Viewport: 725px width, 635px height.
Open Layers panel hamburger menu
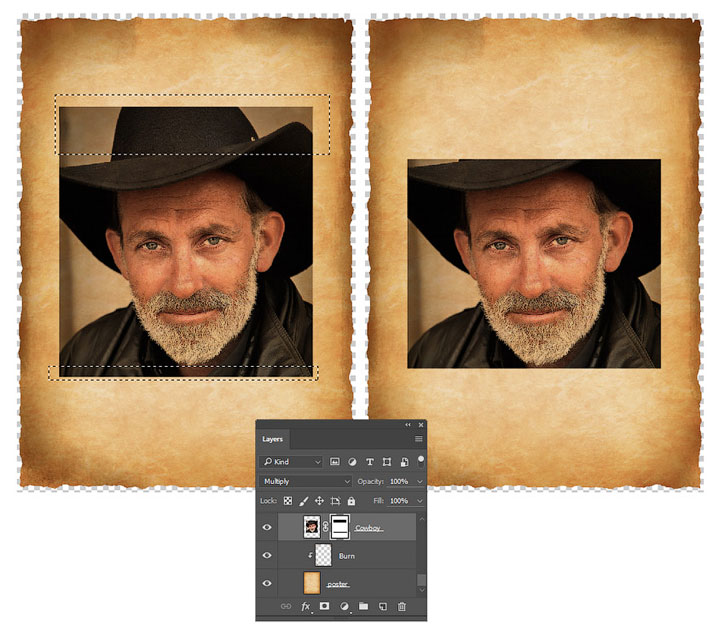tap(418, 439)
